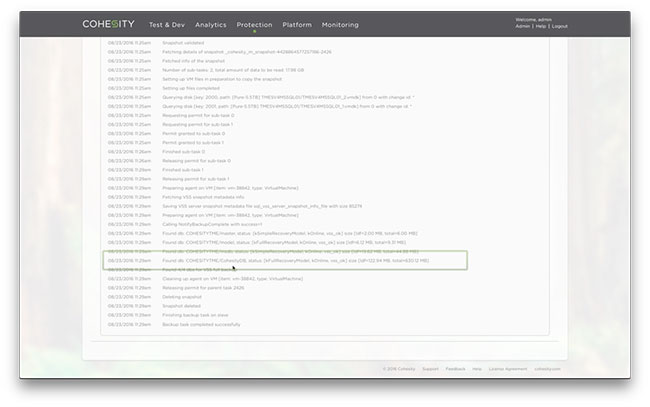Open Help link in top-right header

(x=541, y=27)
